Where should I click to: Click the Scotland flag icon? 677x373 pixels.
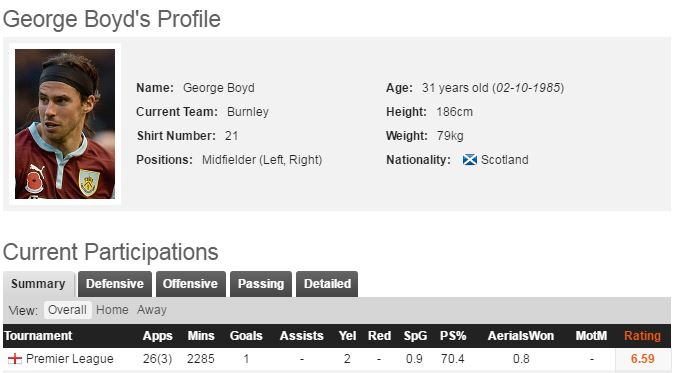coord(470,160)
